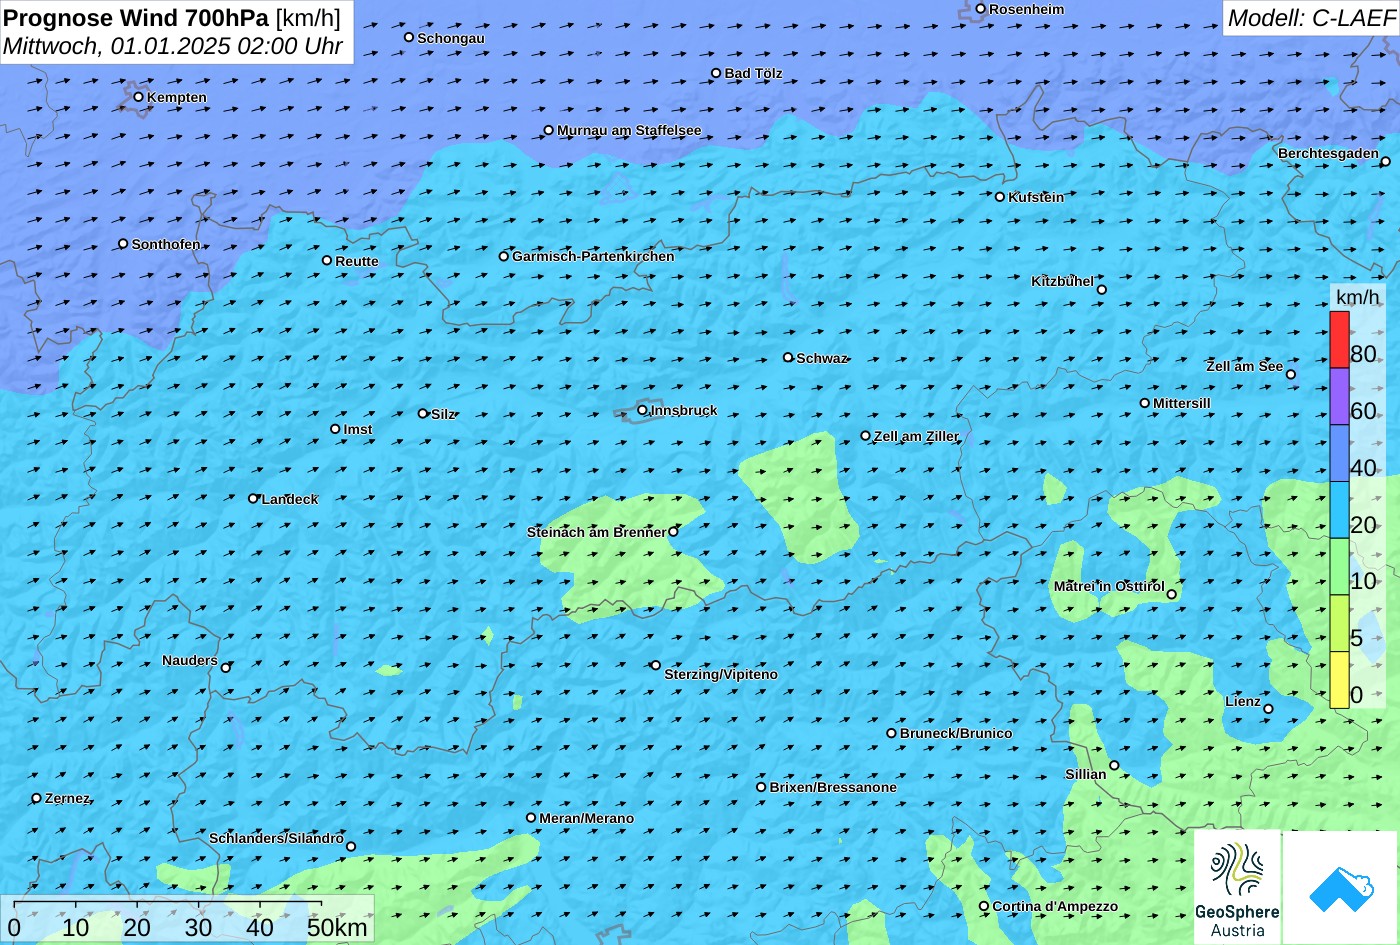Viewport: 1400px width, 945px height.
Task: Pick the Rosenheim map marker
Action: click(x=980, y=9)
